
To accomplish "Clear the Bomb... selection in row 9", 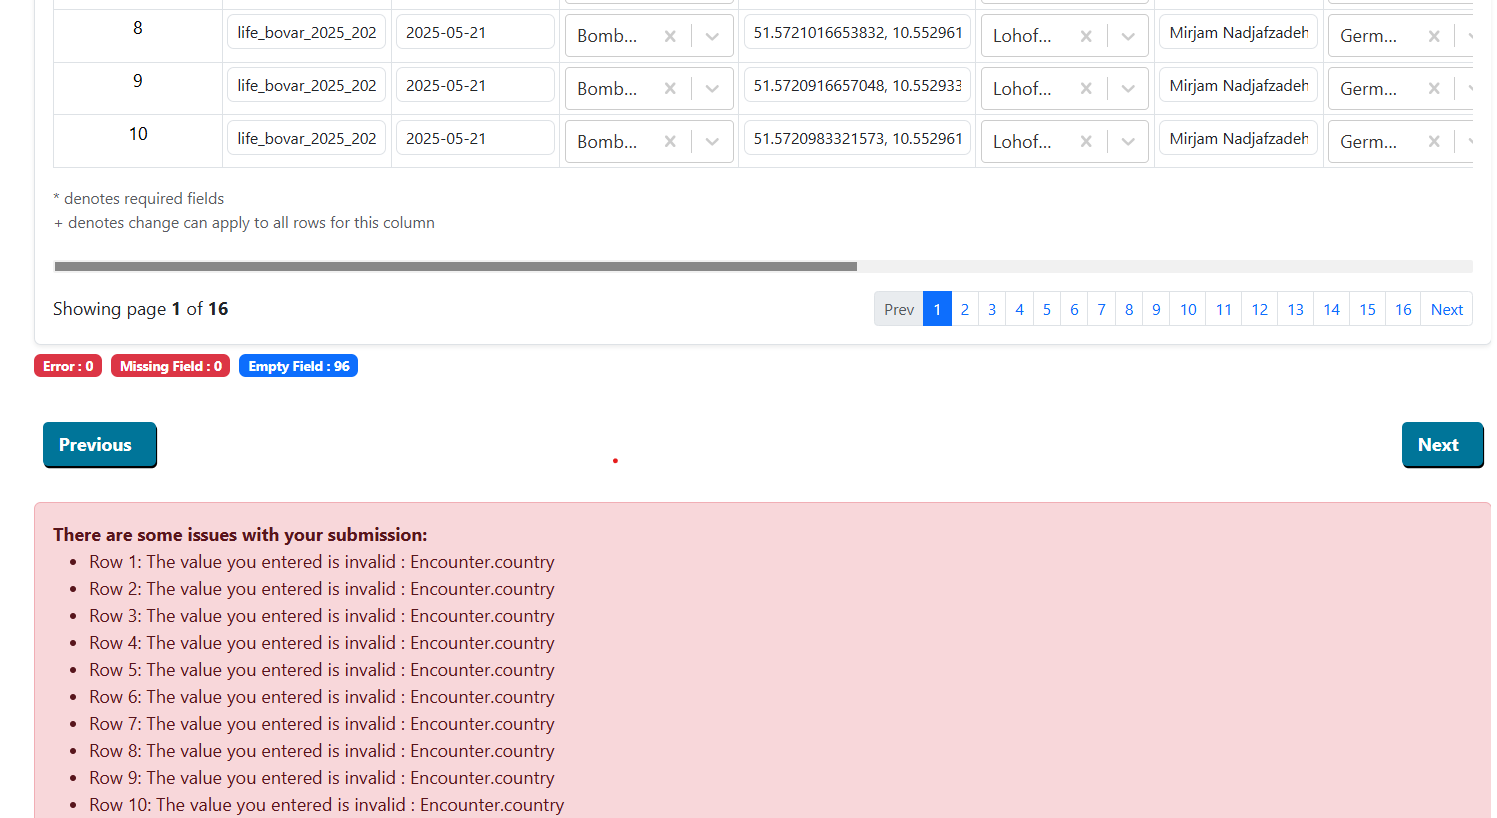I will click(670, 89).
